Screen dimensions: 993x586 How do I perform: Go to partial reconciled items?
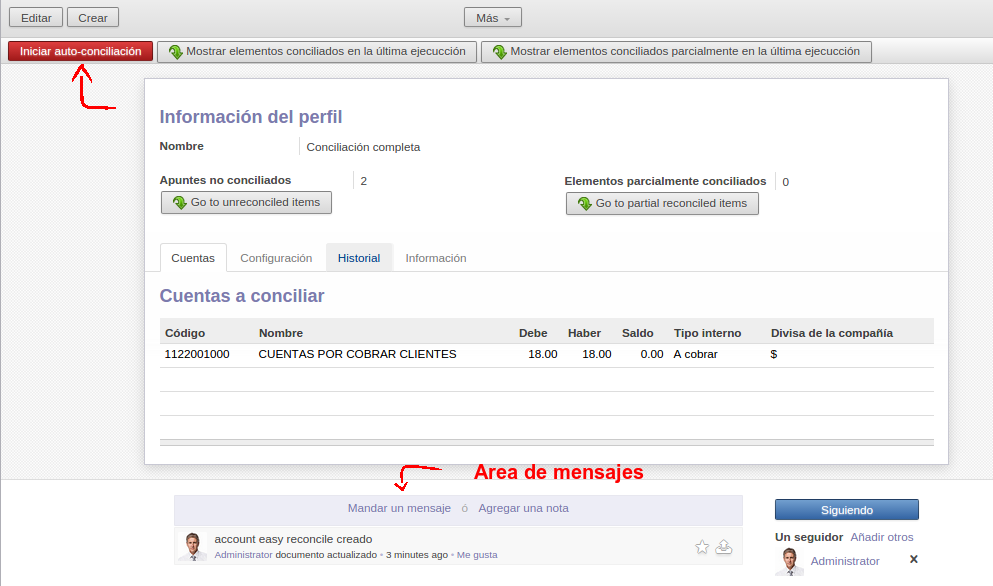point(662,203)
